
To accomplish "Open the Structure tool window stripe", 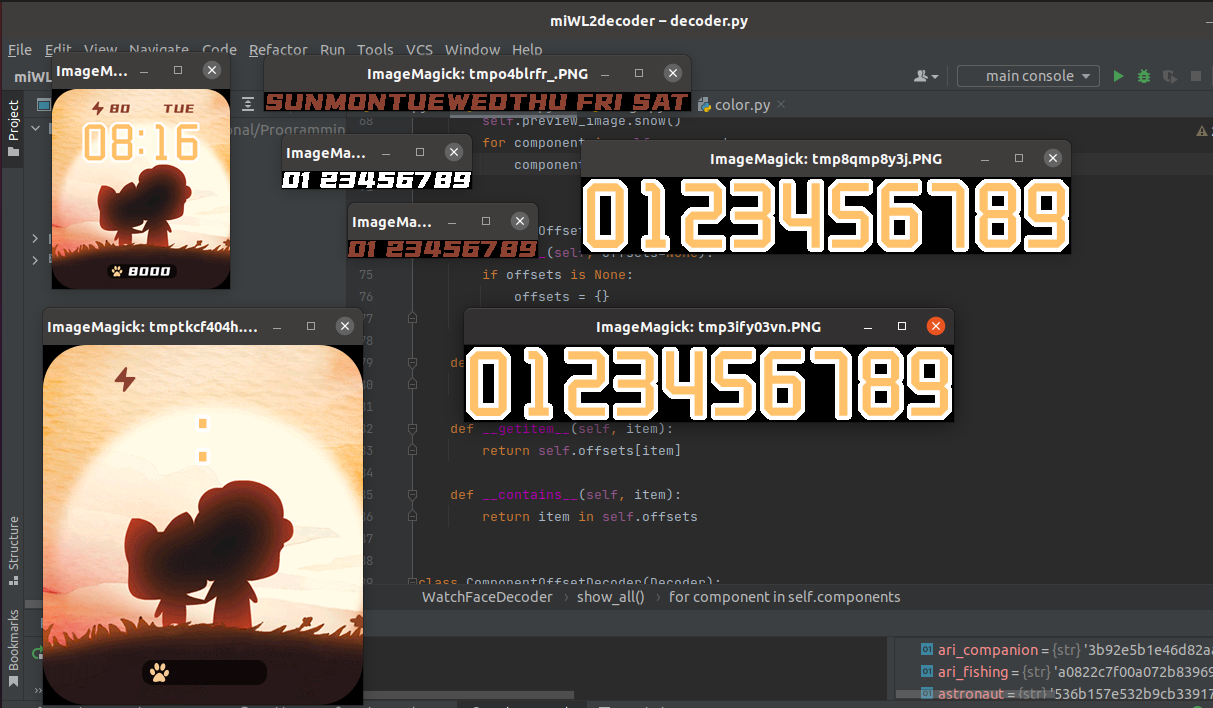I will [13, 550].
